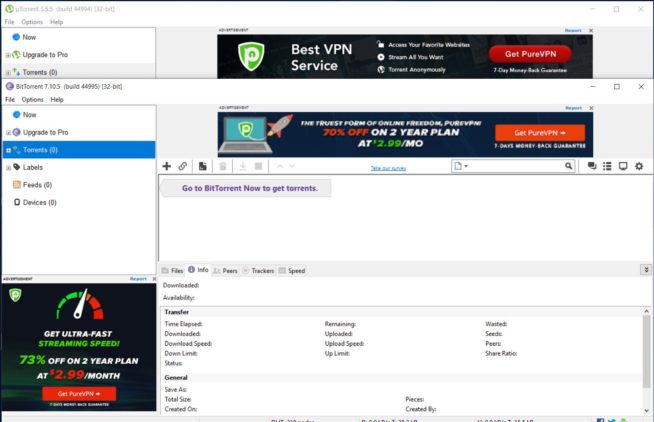This screenshot has height=422, width=654.
Task: Move torrent down the queue
Action: pyautogui.click(x=292, y=166)
